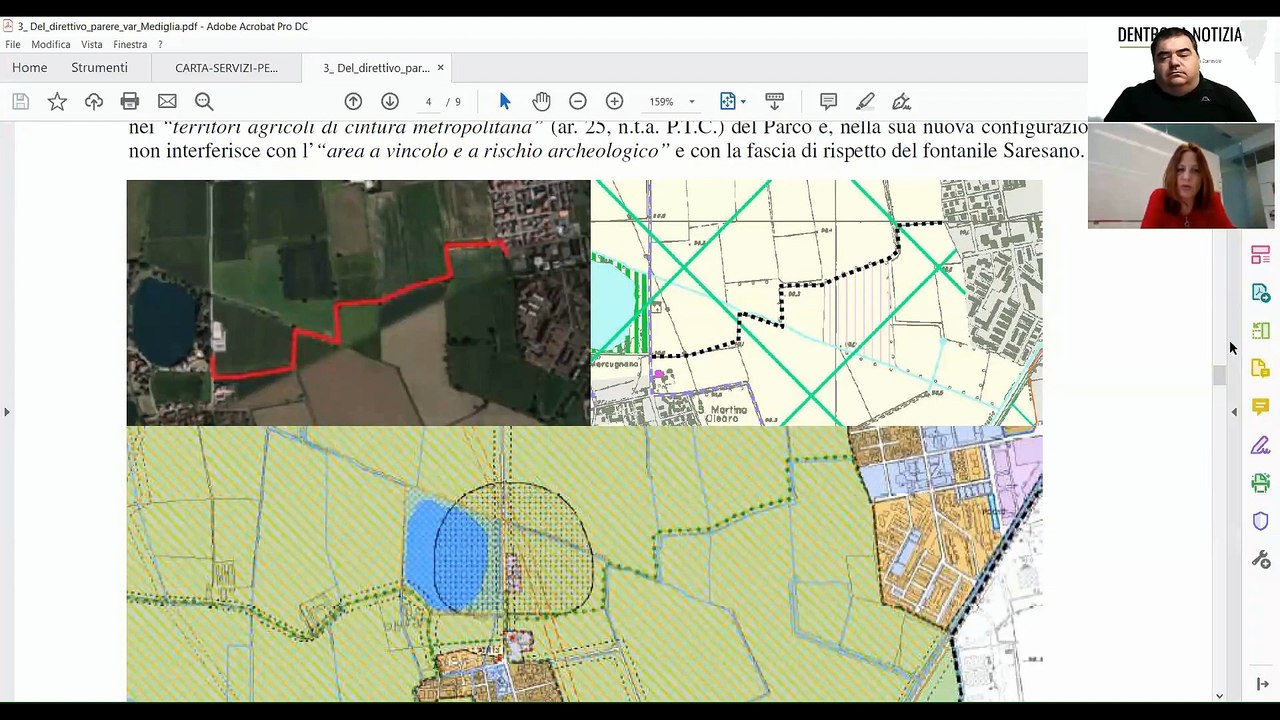Screen dimensions: 1280x720
Task: Open Export PDF tool in right pane
Action: pos(1260,293)
